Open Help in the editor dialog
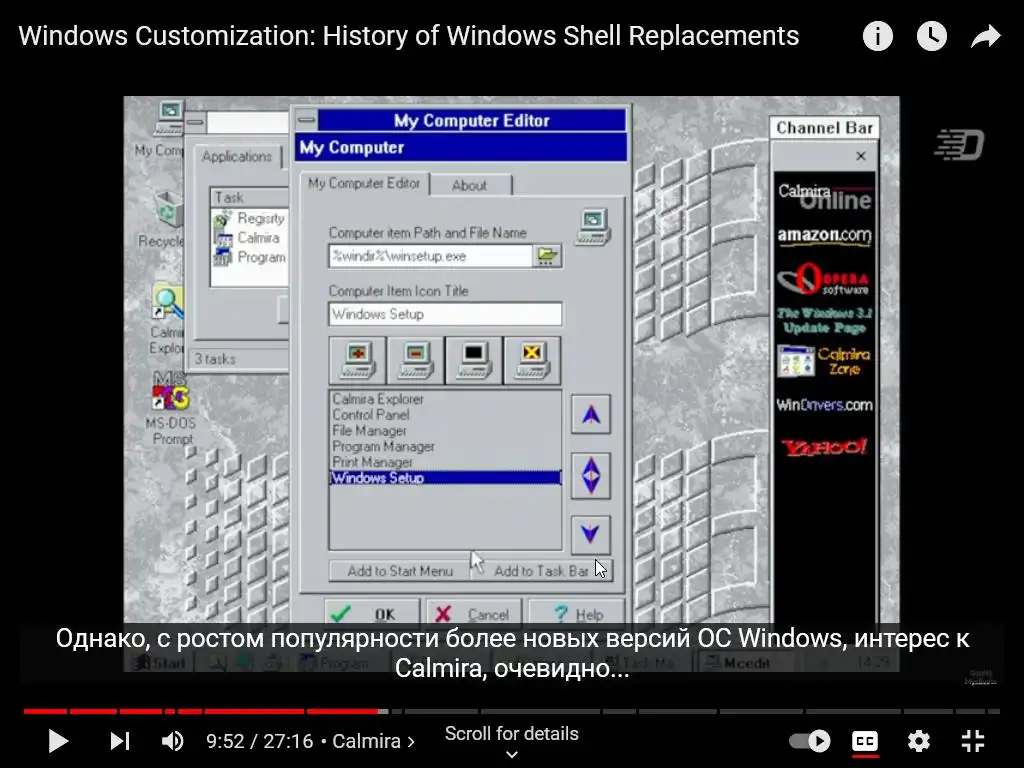This screenshot has height=768, width=1024. pos(576,614)
